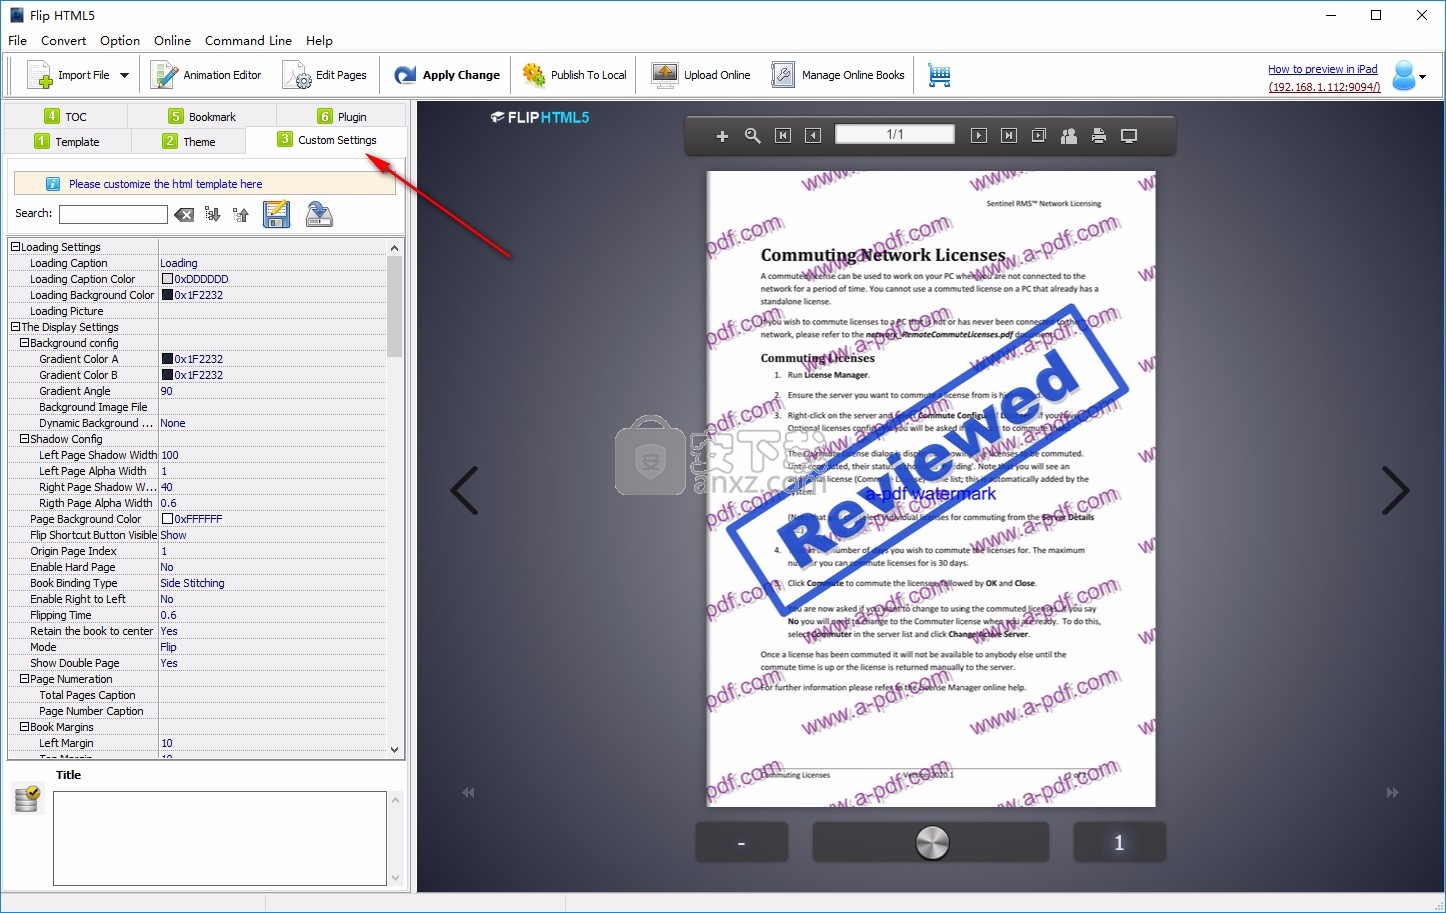This screenshot has height=913, width=1446.
Task: Collapse the Loading Settings group
Action: pos(15,247)
